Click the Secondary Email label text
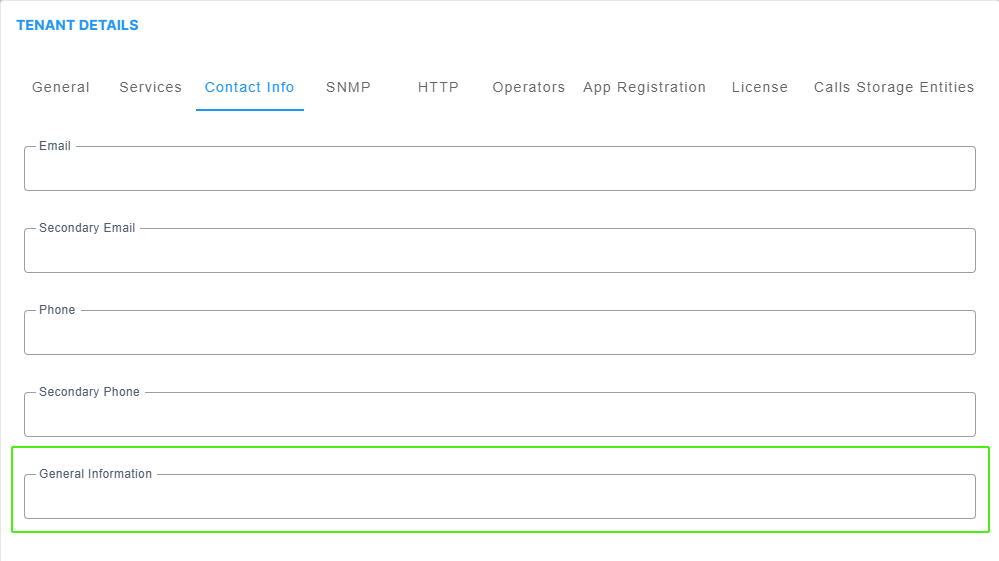Screen dimensions: 999x561 [x=87, y=228]
